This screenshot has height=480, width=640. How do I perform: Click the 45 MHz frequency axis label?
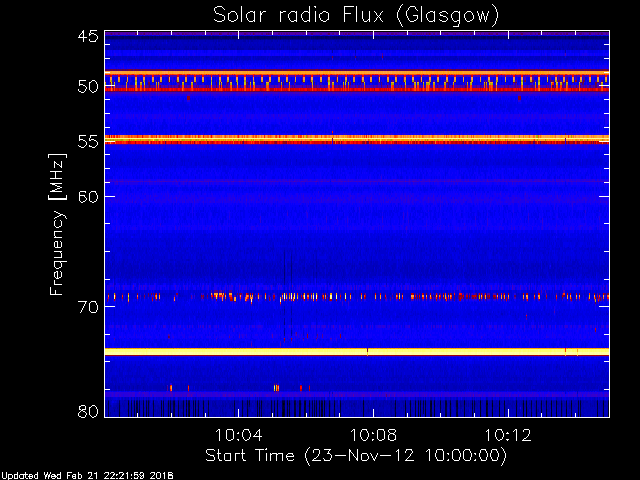88,36
